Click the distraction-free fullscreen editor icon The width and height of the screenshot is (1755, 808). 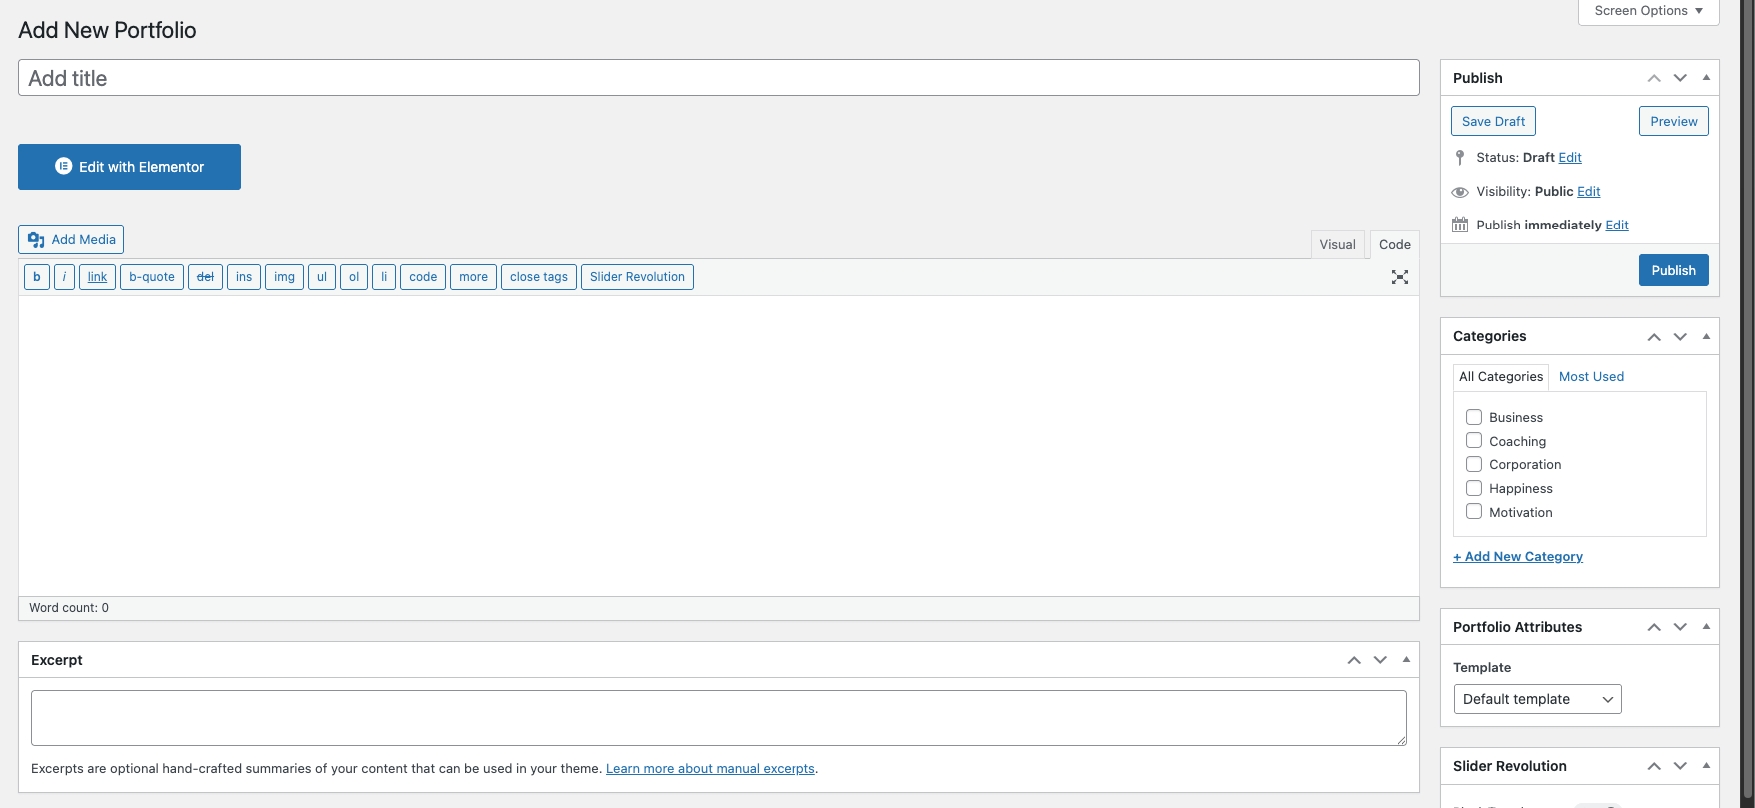point(1399,277)
